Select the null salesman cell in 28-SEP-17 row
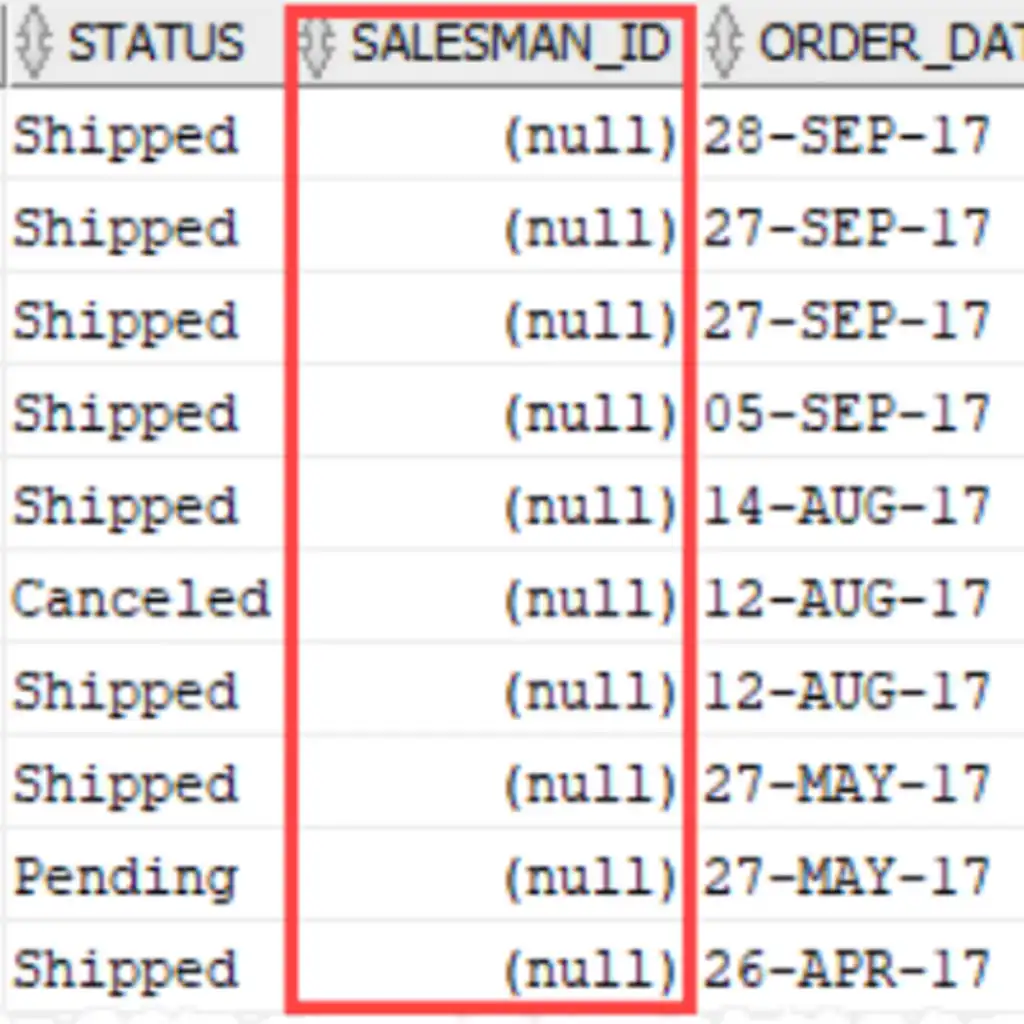Viewport: 1024px width, 1024px height. pos(491,135)
